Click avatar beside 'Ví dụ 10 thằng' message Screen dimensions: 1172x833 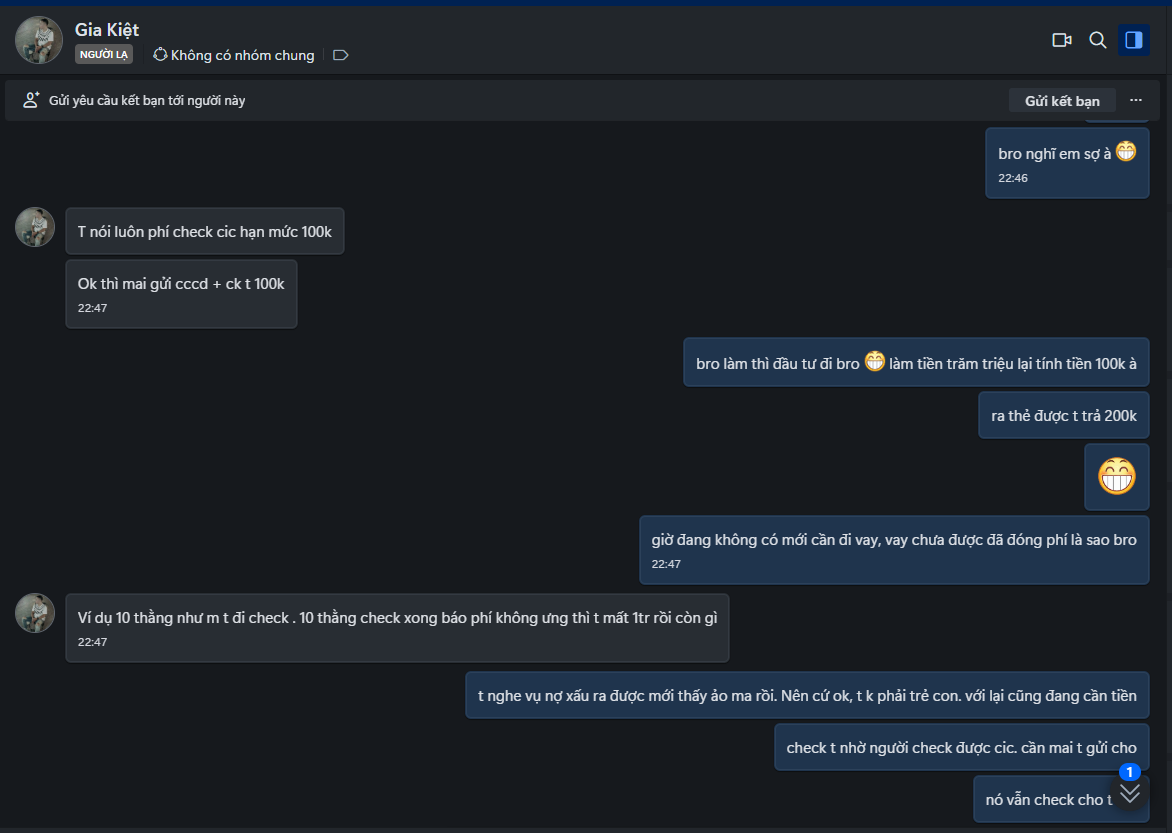click(x=35, y=613)
